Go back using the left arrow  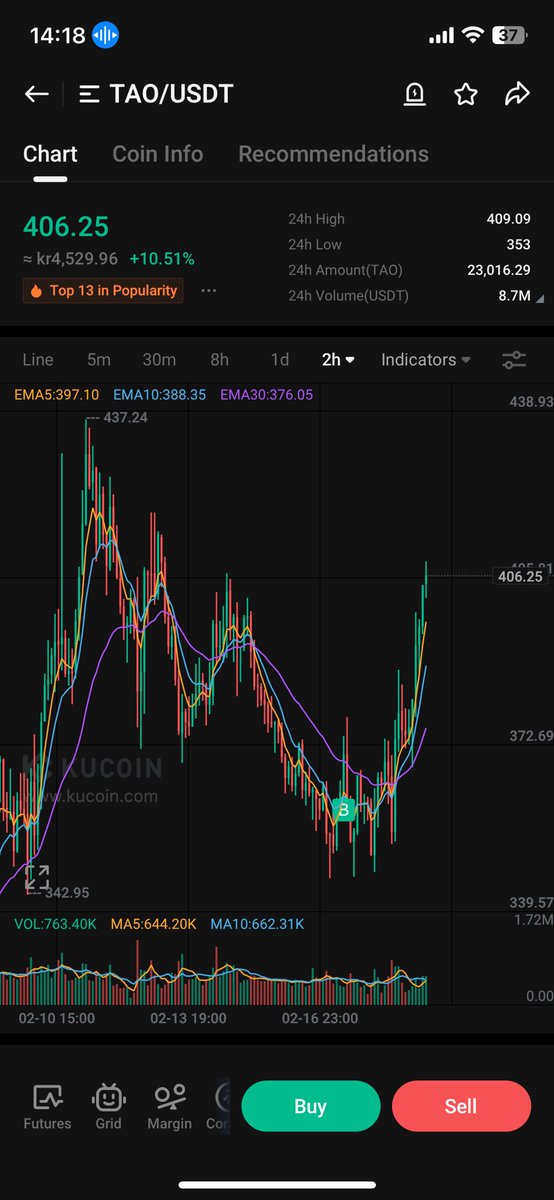click(x=37, y=94)
